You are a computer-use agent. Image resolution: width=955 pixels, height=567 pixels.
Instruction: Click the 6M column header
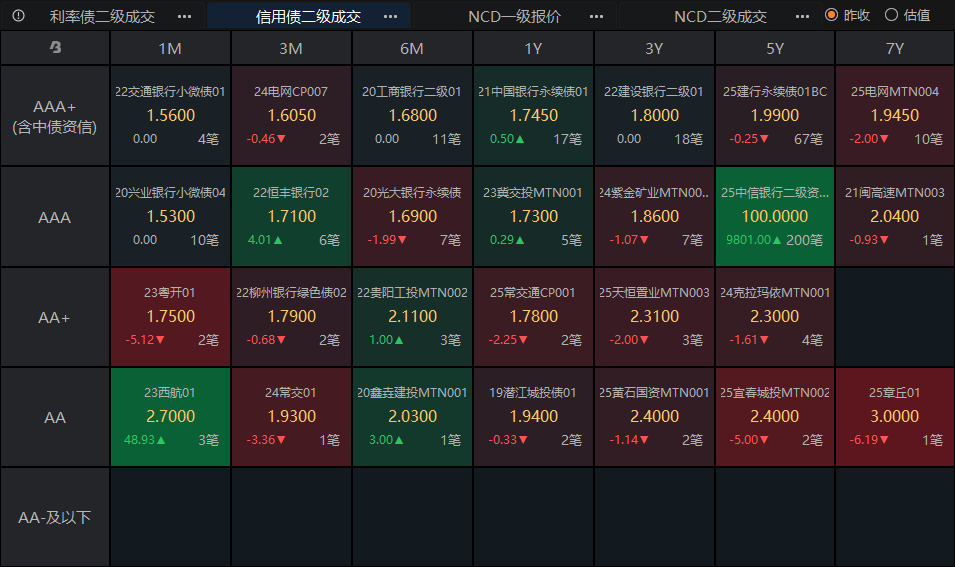tap(412, 48)
